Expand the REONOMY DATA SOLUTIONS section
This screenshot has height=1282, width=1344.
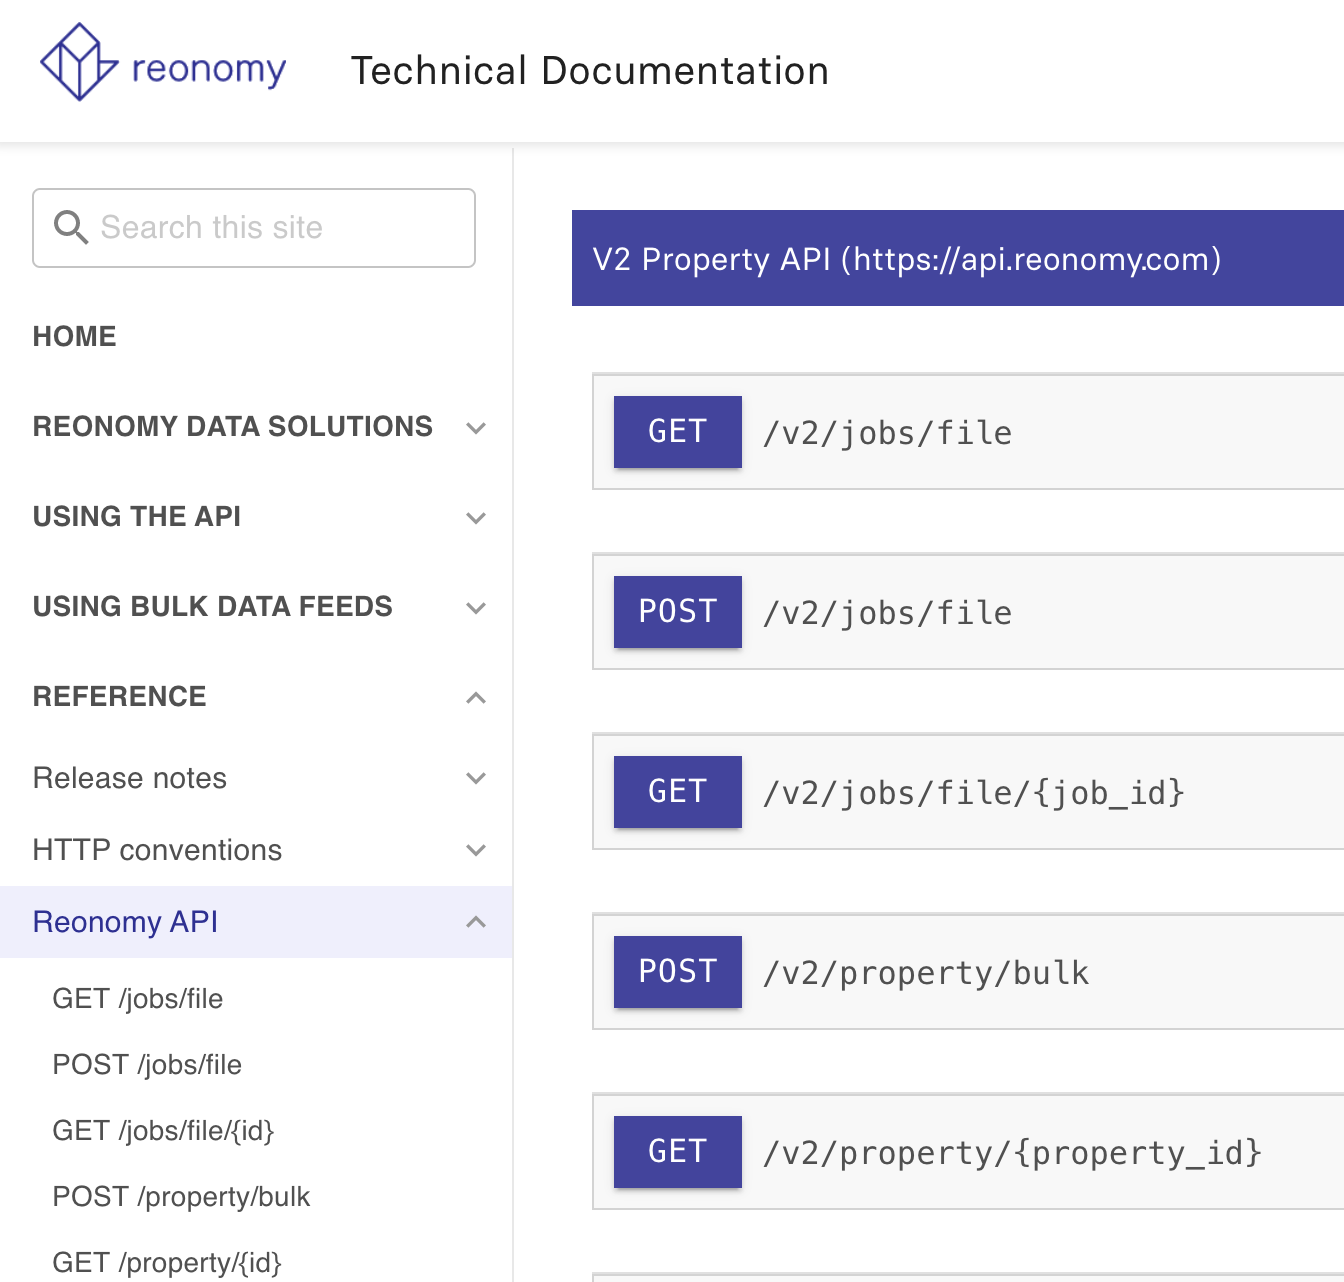point(477,427)
